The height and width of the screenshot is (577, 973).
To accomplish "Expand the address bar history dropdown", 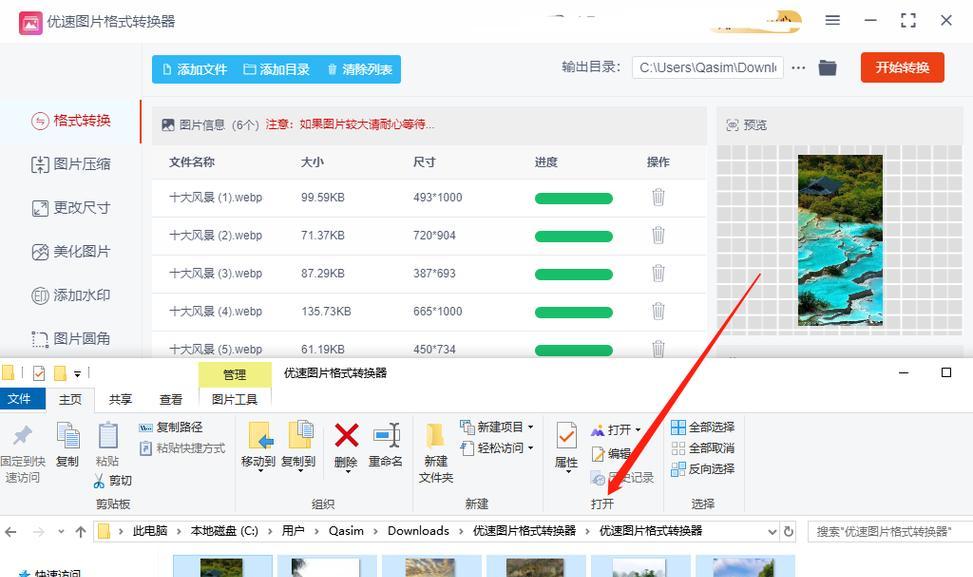I will pyautogui.click(x=773, y=532).
